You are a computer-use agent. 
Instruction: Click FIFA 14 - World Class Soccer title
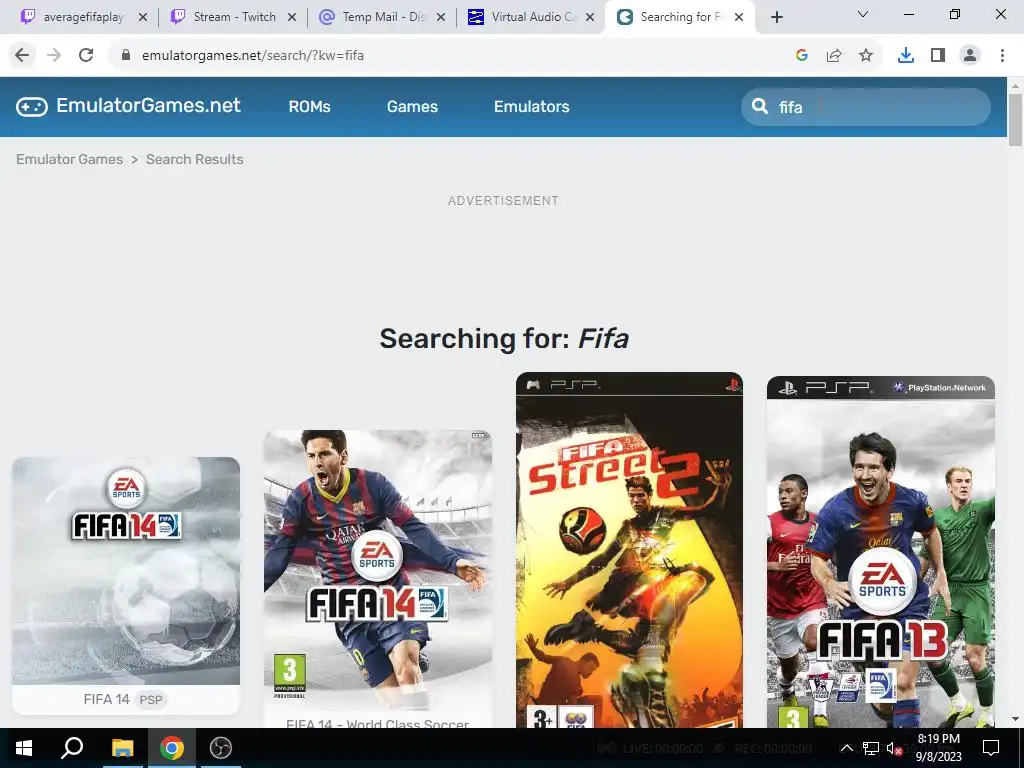coord(377,722)
